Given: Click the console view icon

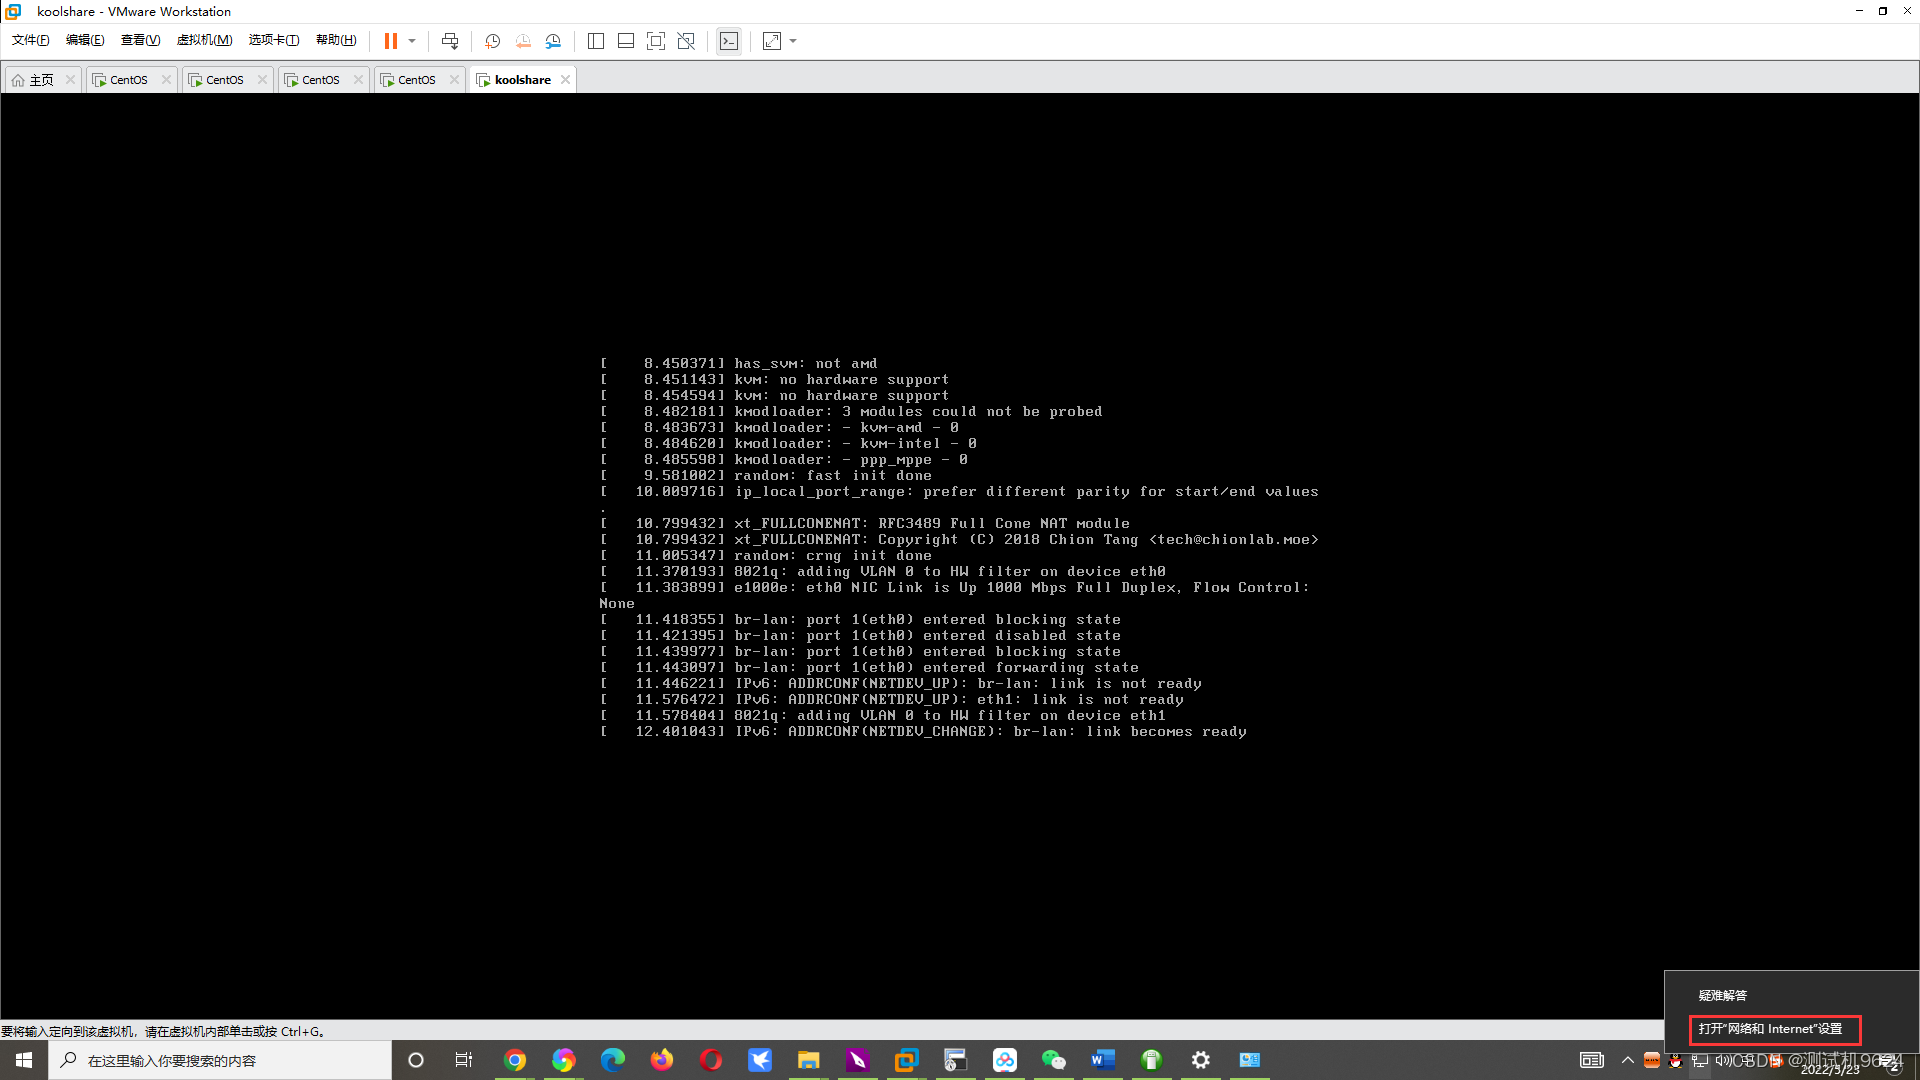Looking at the screenshot, I should coord(729,41).
